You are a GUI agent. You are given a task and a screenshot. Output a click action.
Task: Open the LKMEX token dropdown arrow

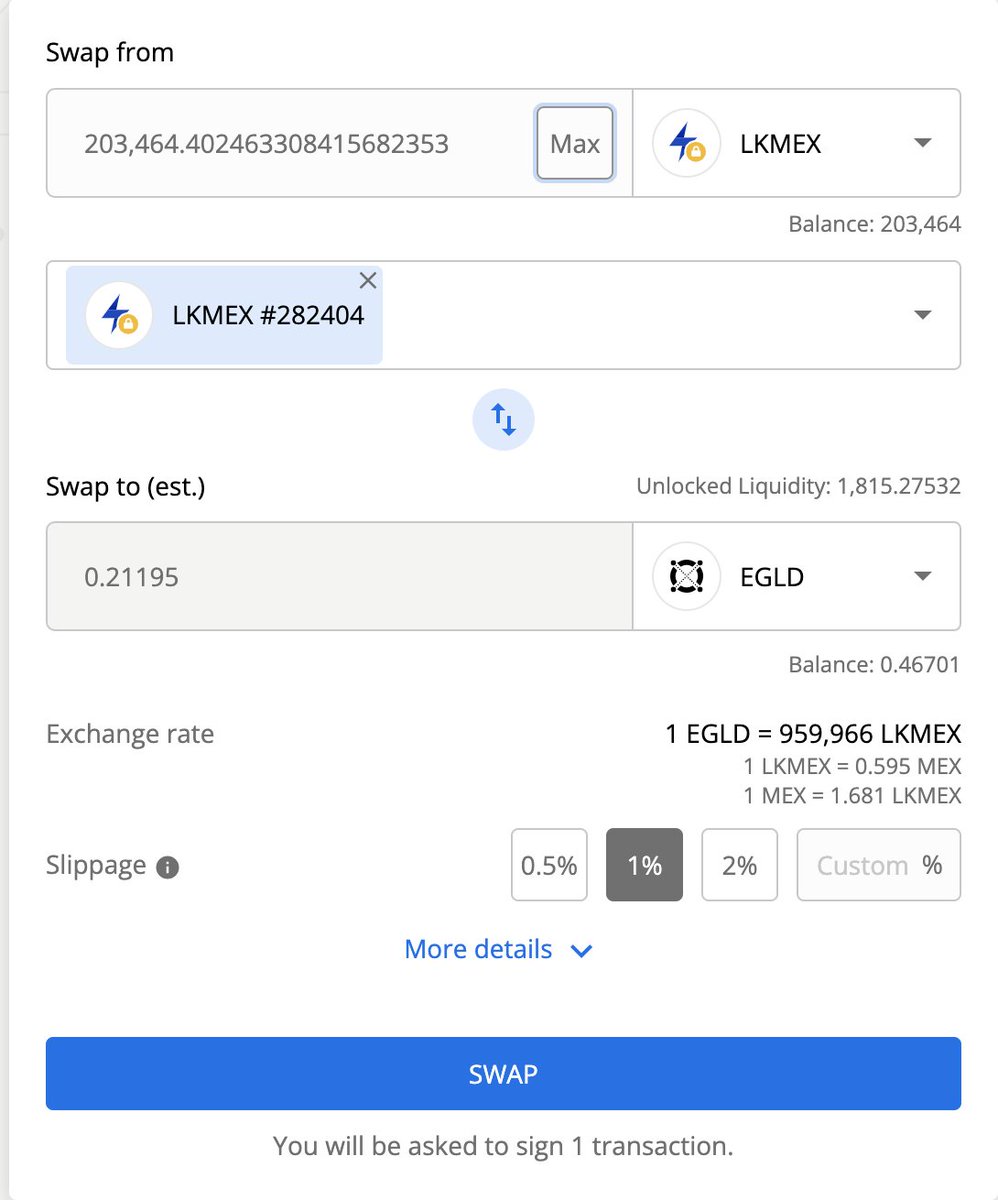click(923, 143)
